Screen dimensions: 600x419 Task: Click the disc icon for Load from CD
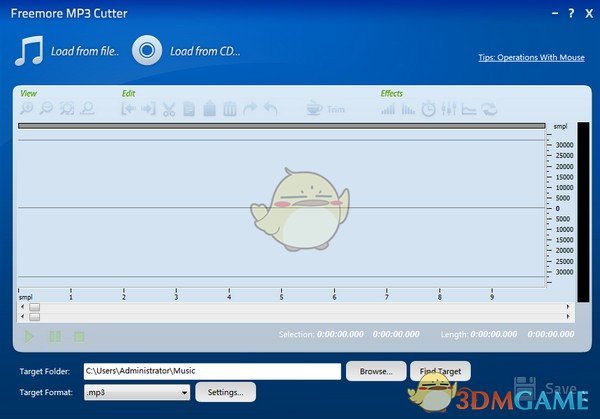[x=147, y=50]
